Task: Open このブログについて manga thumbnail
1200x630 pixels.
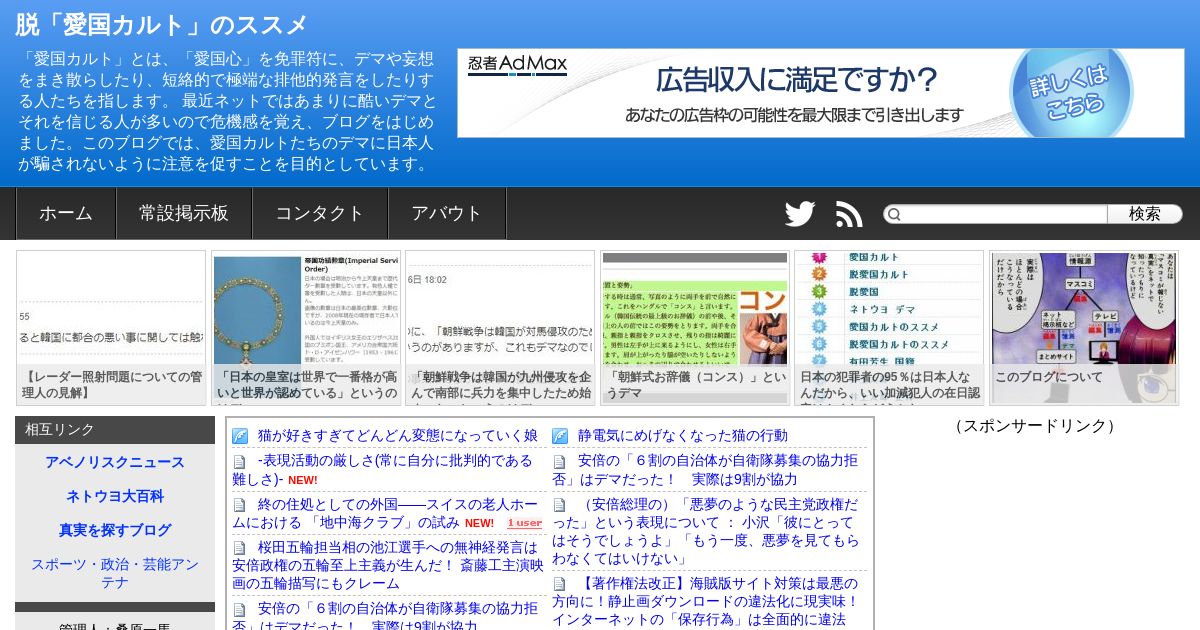Action: (1084, 328)
